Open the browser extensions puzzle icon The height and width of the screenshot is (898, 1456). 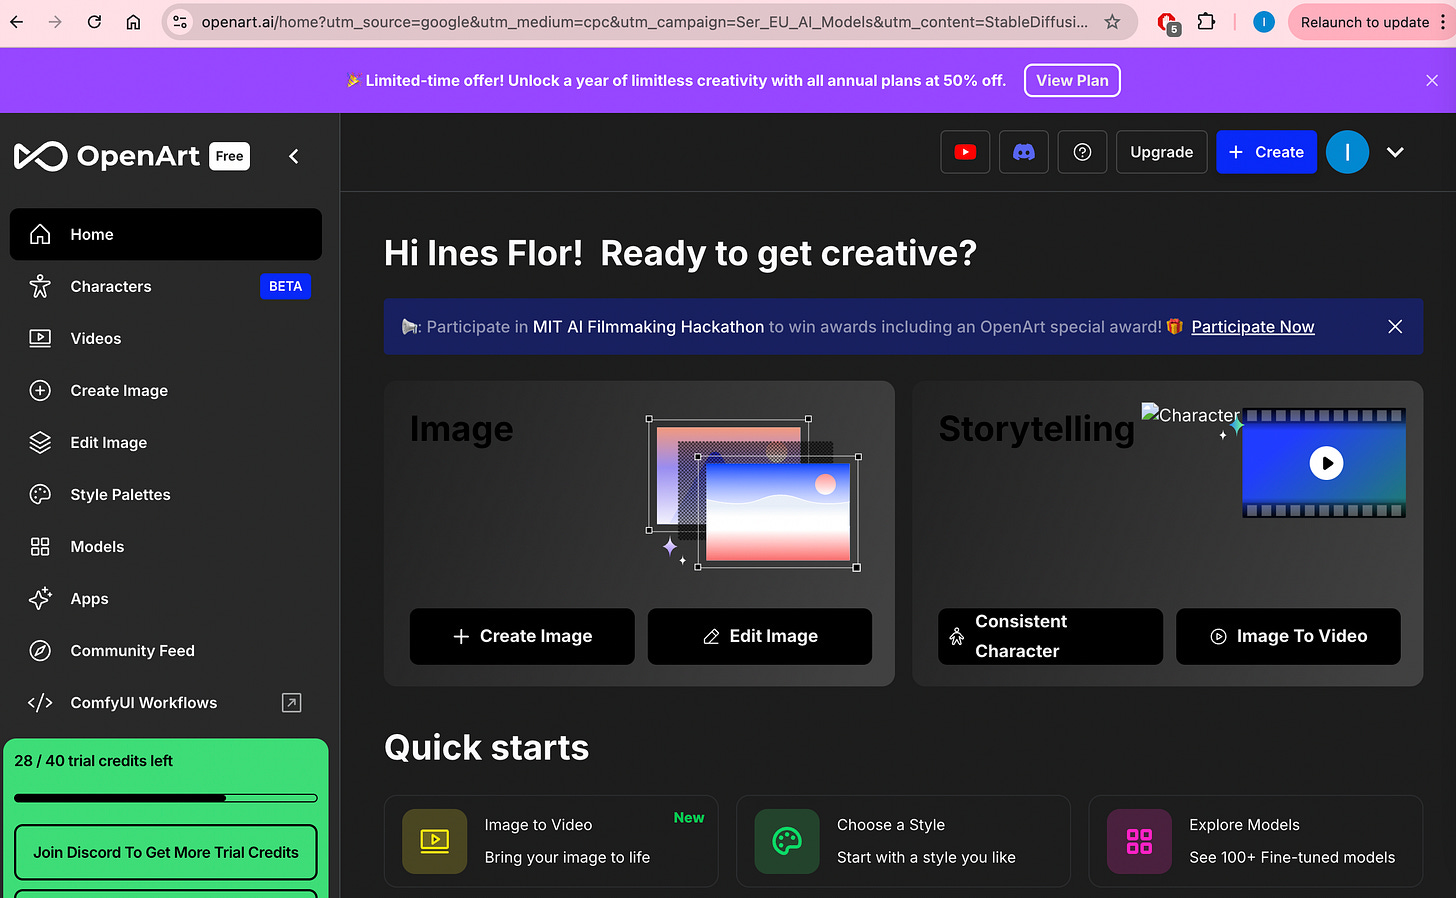click(x=1206, y=22)
